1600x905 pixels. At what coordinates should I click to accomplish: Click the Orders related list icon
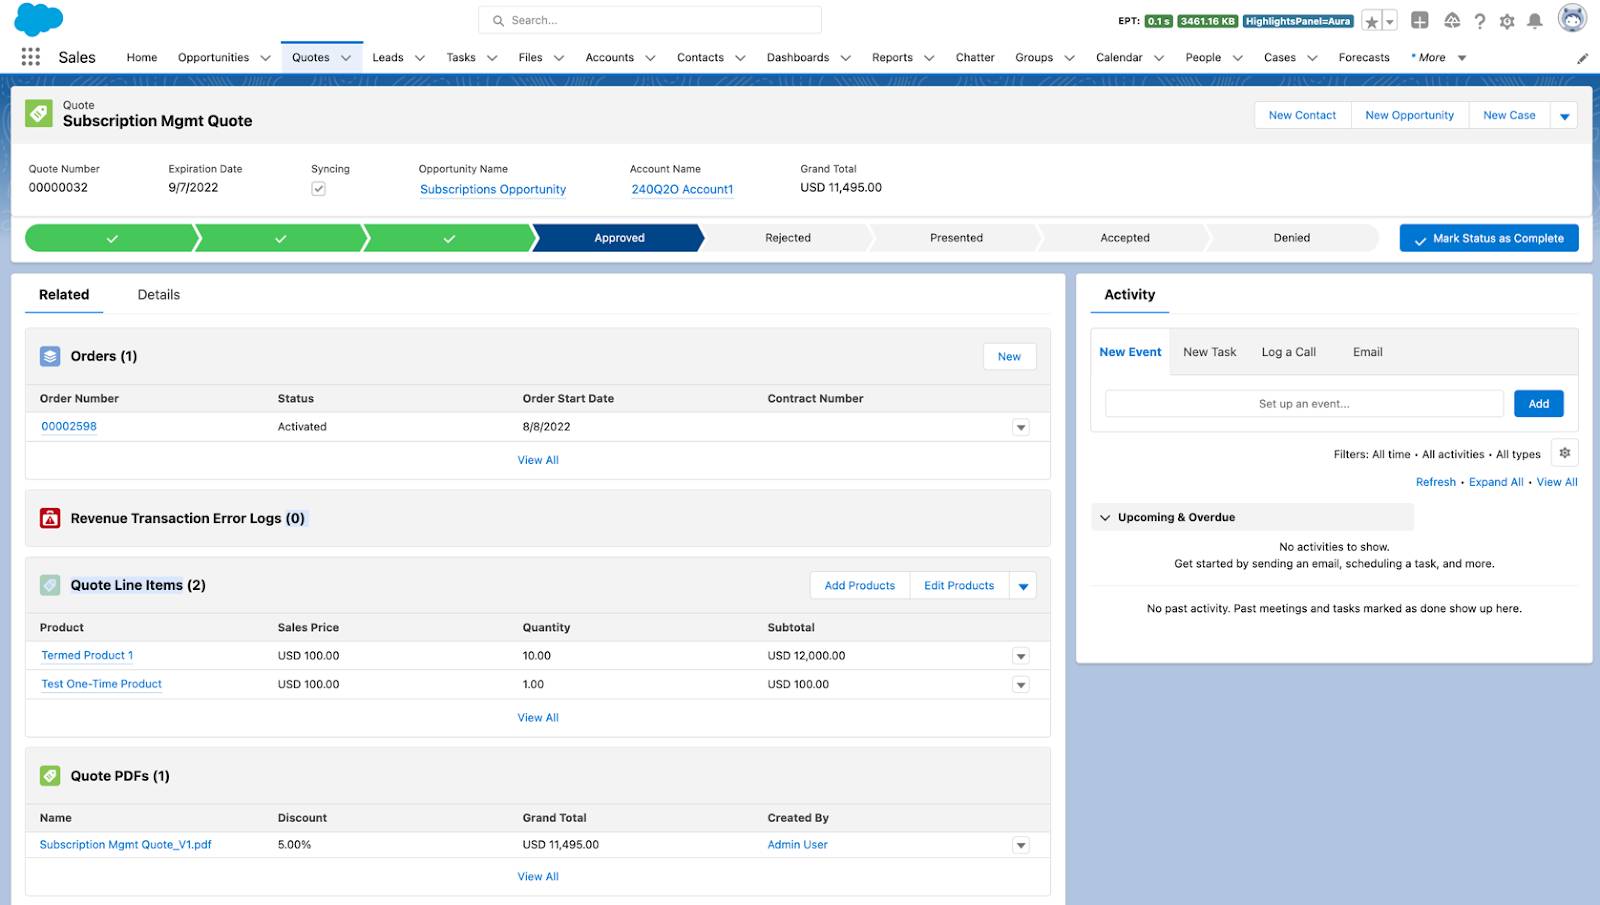pos(50,356)
